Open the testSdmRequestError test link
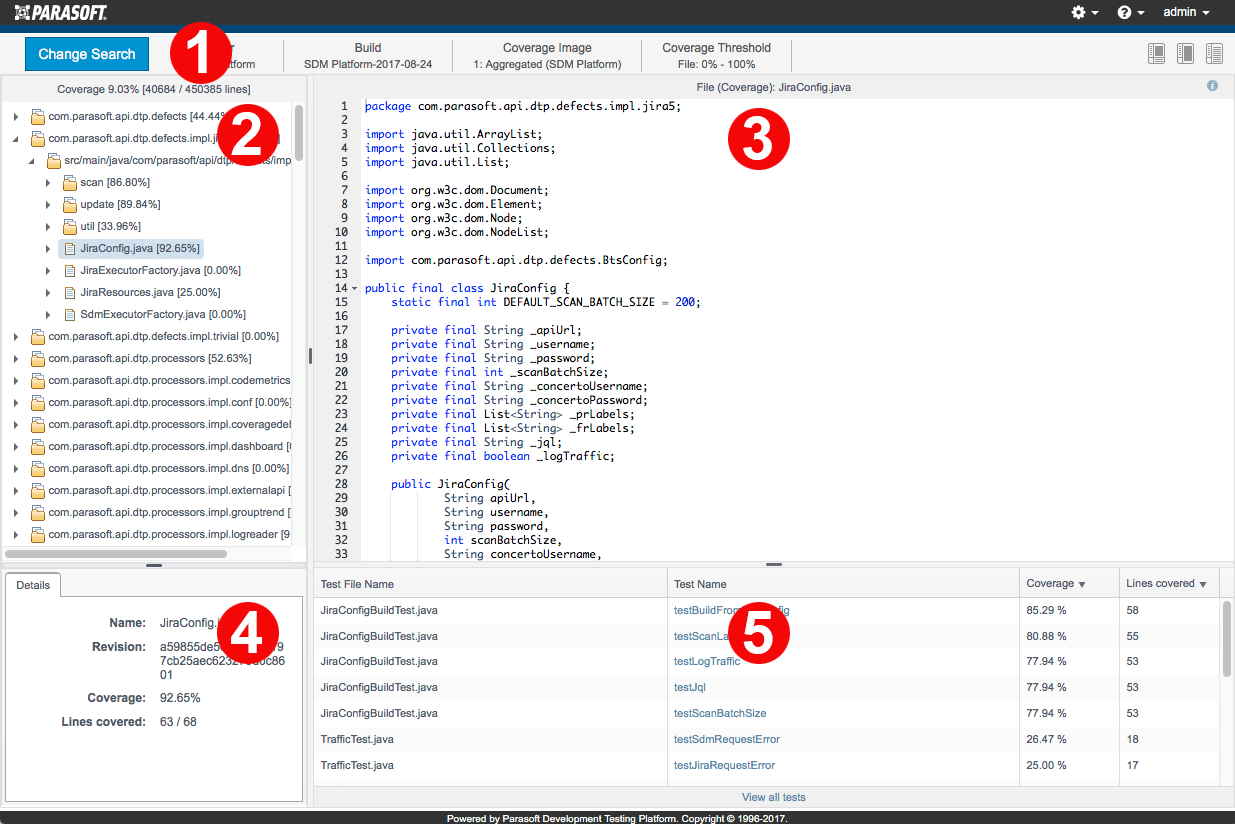 click(x=727, y=739)
